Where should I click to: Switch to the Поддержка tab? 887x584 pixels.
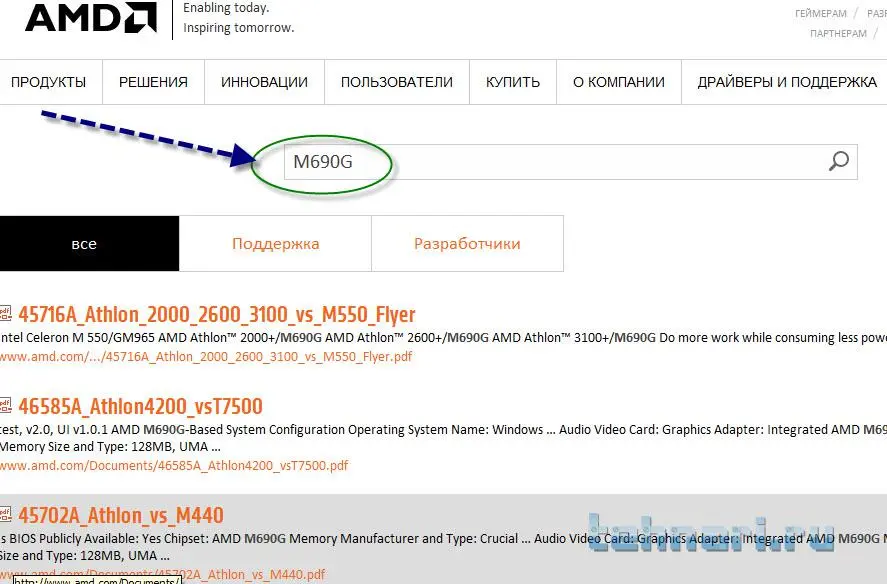[275, 243]
